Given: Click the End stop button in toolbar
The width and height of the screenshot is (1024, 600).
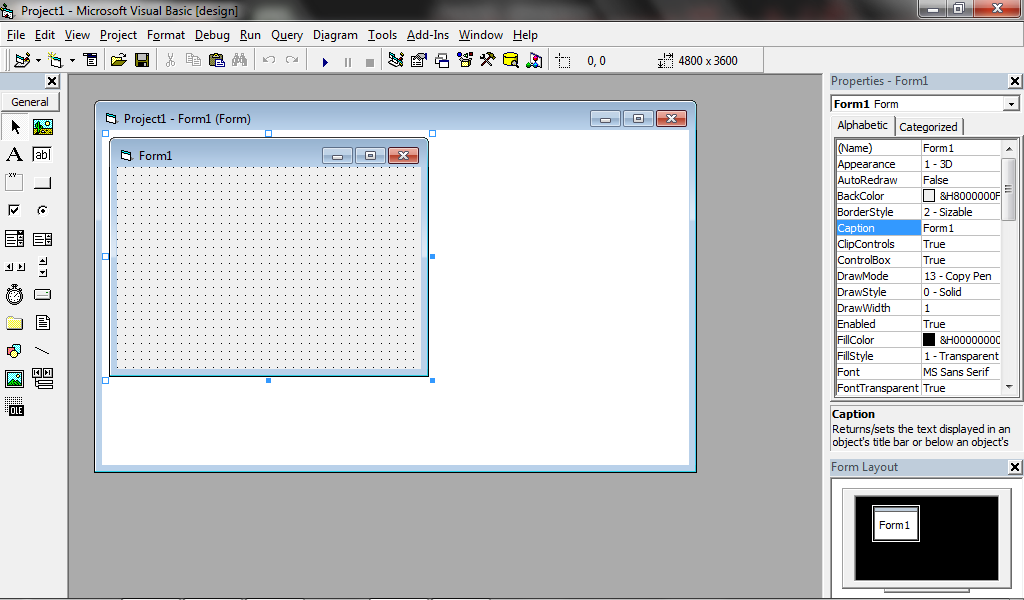Looking at the screenshot, I should click(x=370, y=63).
